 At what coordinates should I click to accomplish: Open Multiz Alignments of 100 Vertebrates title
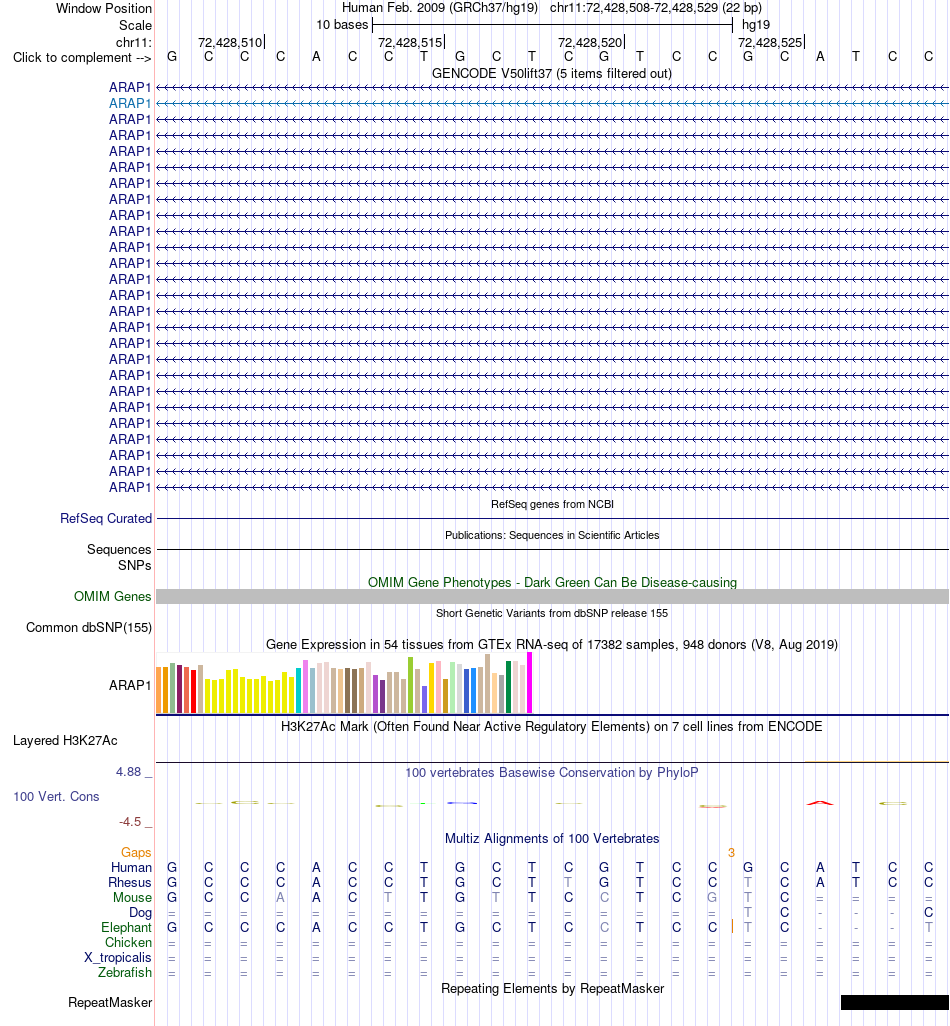tap(552, 838)
